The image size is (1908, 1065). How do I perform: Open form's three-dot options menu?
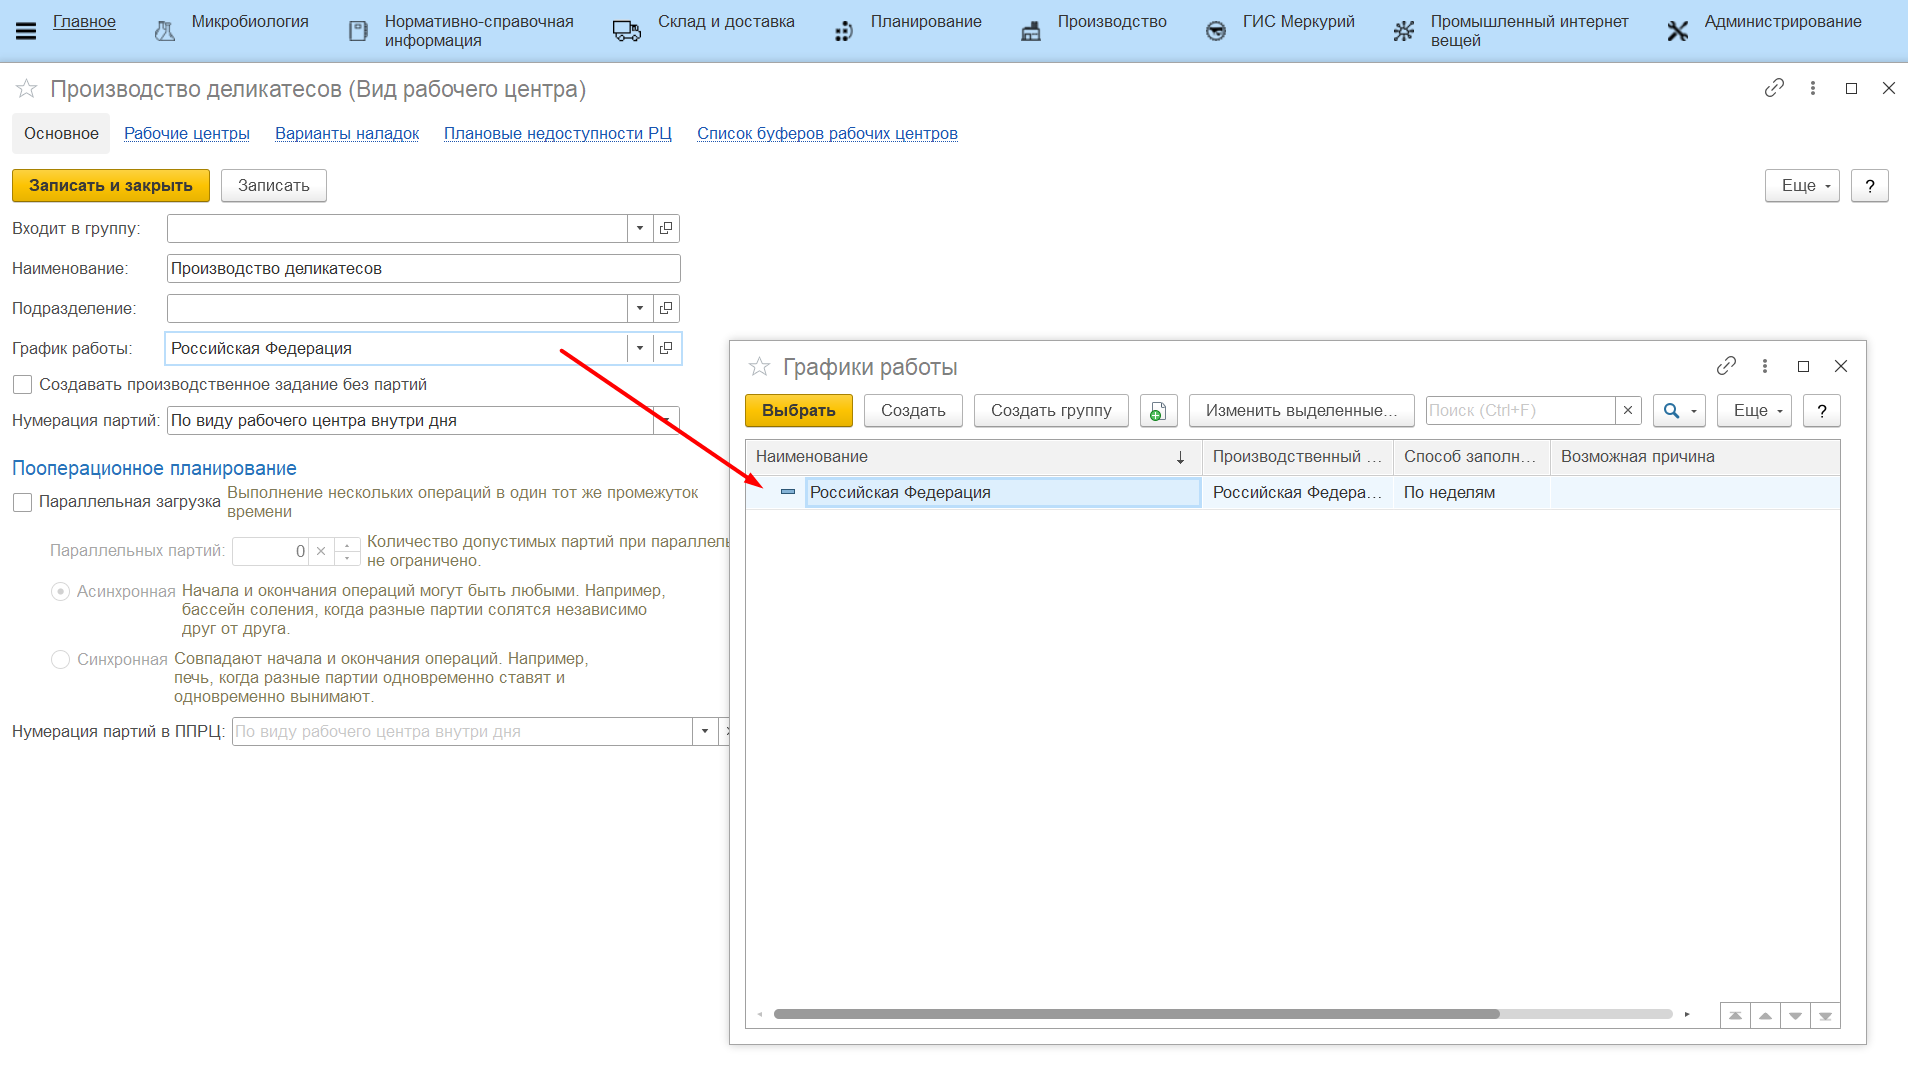click(1812, 88)
